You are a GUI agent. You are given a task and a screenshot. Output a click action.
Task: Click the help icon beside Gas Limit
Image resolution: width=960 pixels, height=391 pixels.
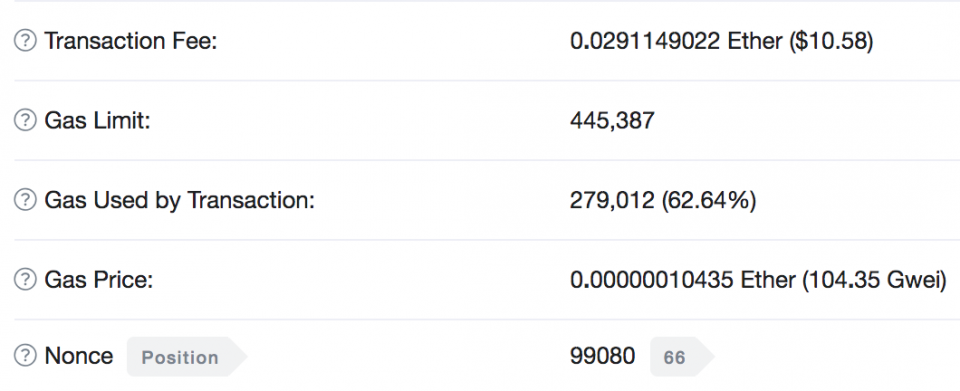(25, 120)
